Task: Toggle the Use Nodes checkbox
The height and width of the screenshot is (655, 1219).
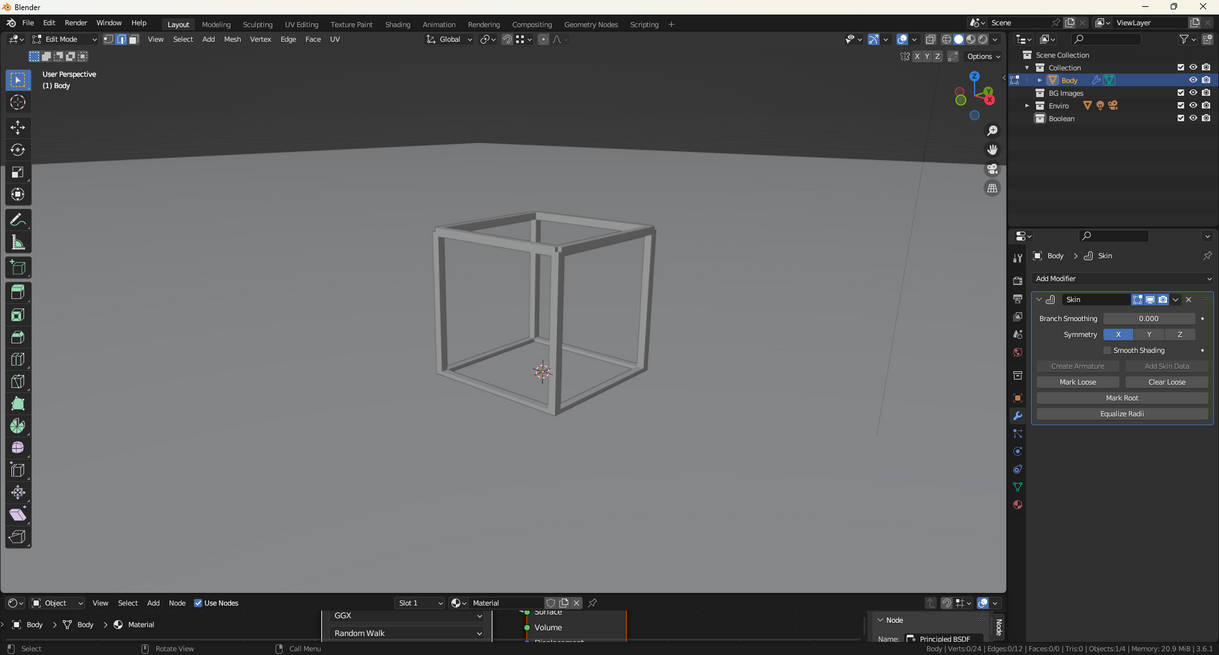Action: pyautogui.click(x=198, y=603)
